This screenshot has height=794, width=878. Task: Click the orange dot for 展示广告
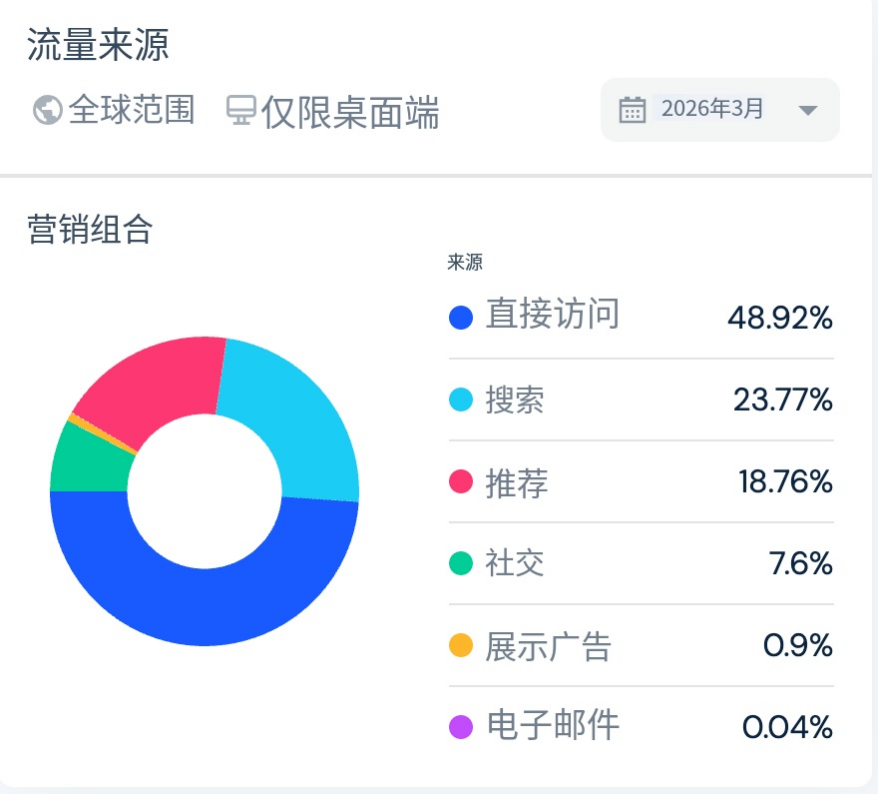(461, 645)
